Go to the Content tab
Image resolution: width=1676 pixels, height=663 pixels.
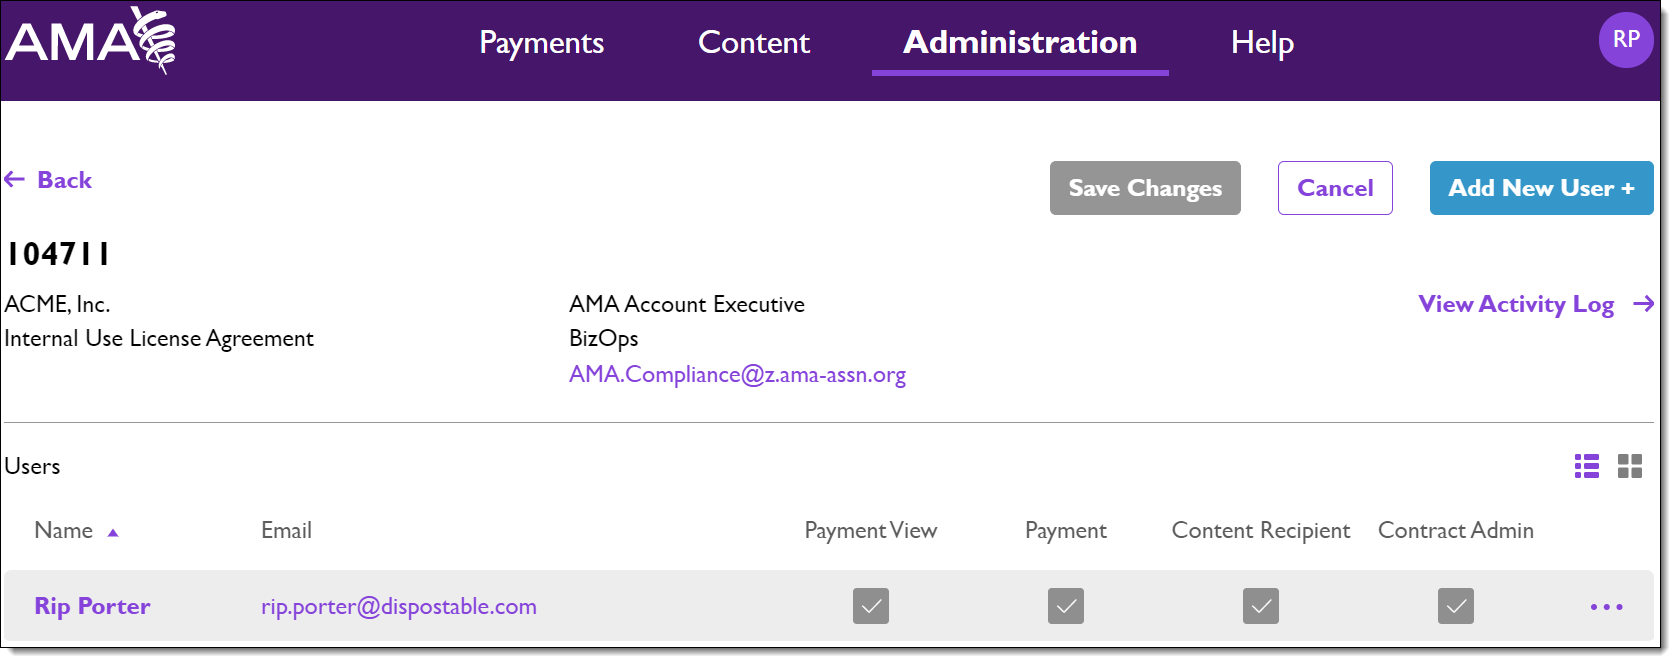(x=754, y=42)
